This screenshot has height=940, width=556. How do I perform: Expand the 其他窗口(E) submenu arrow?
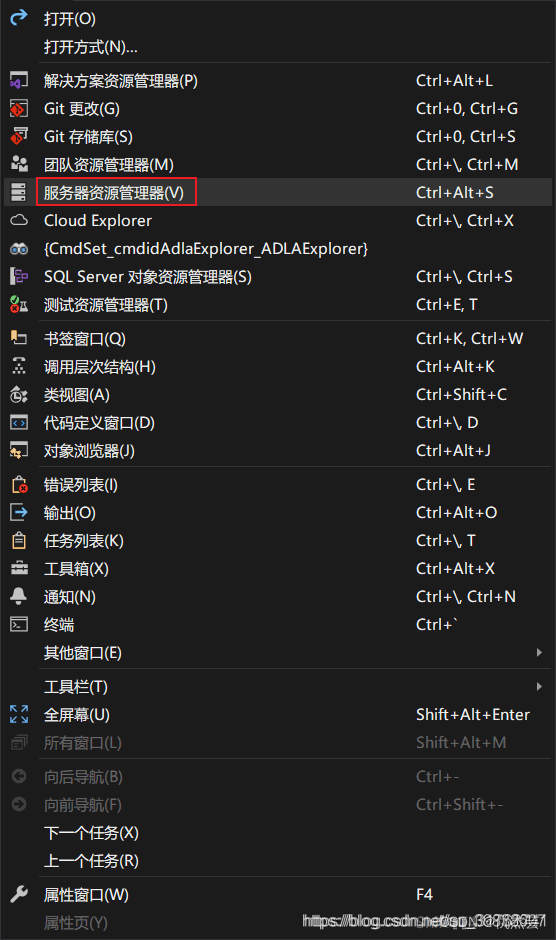click(x=539, y=652)
